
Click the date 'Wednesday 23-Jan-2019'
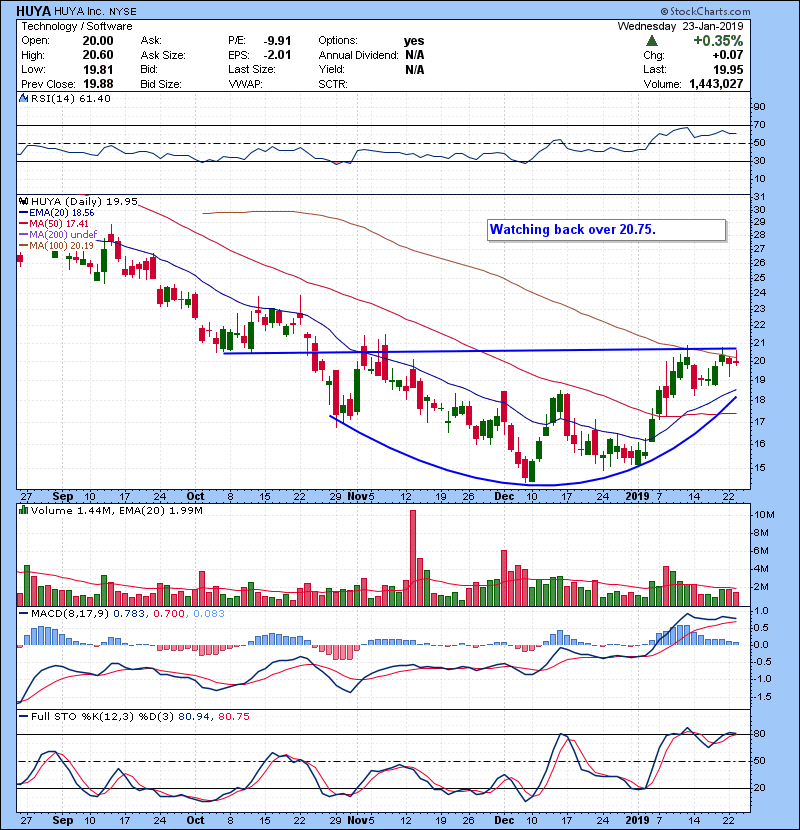click(x=680, y=26)
